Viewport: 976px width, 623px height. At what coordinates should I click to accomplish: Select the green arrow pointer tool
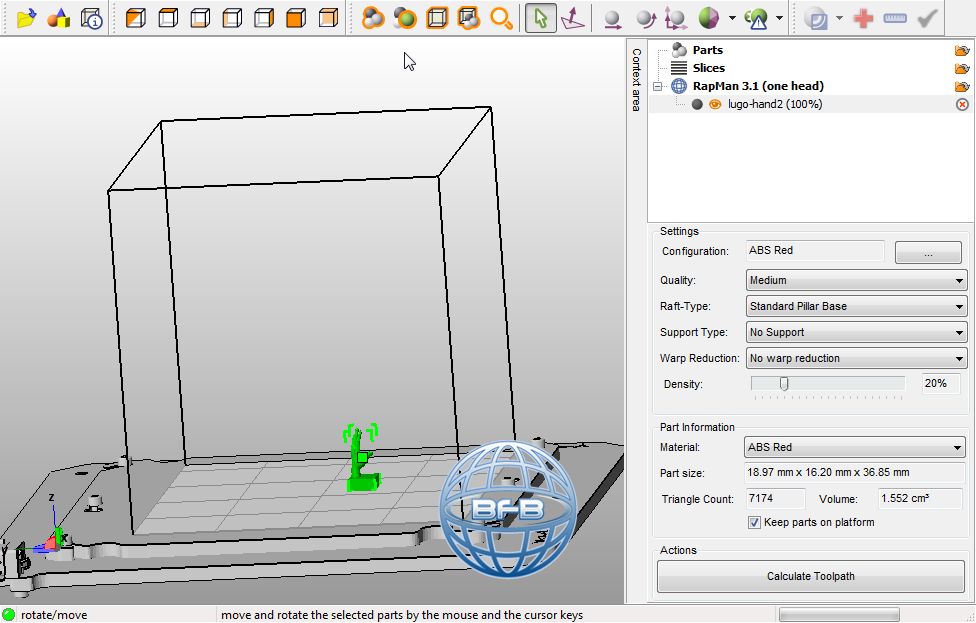540,18
